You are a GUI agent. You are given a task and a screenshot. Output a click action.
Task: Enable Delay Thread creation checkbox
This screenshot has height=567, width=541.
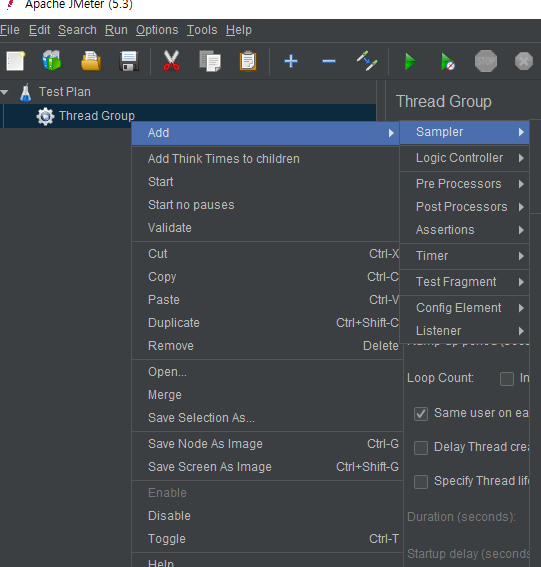421,448
